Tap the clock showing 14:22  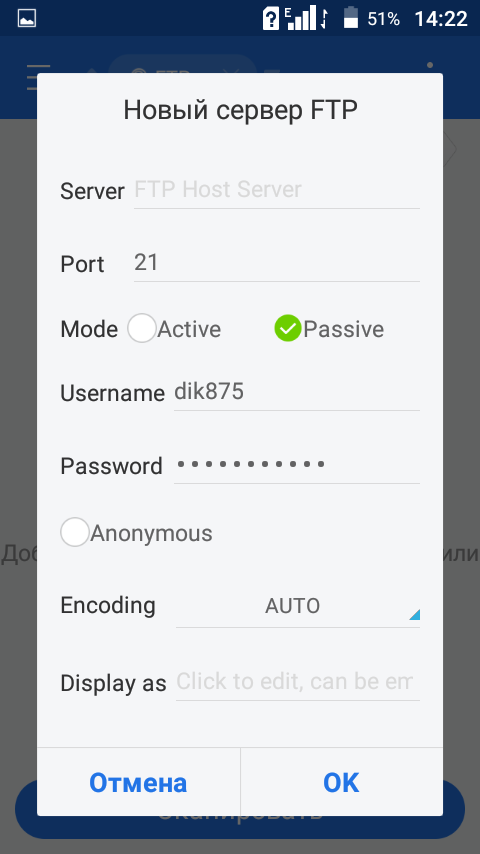(441, 19)
